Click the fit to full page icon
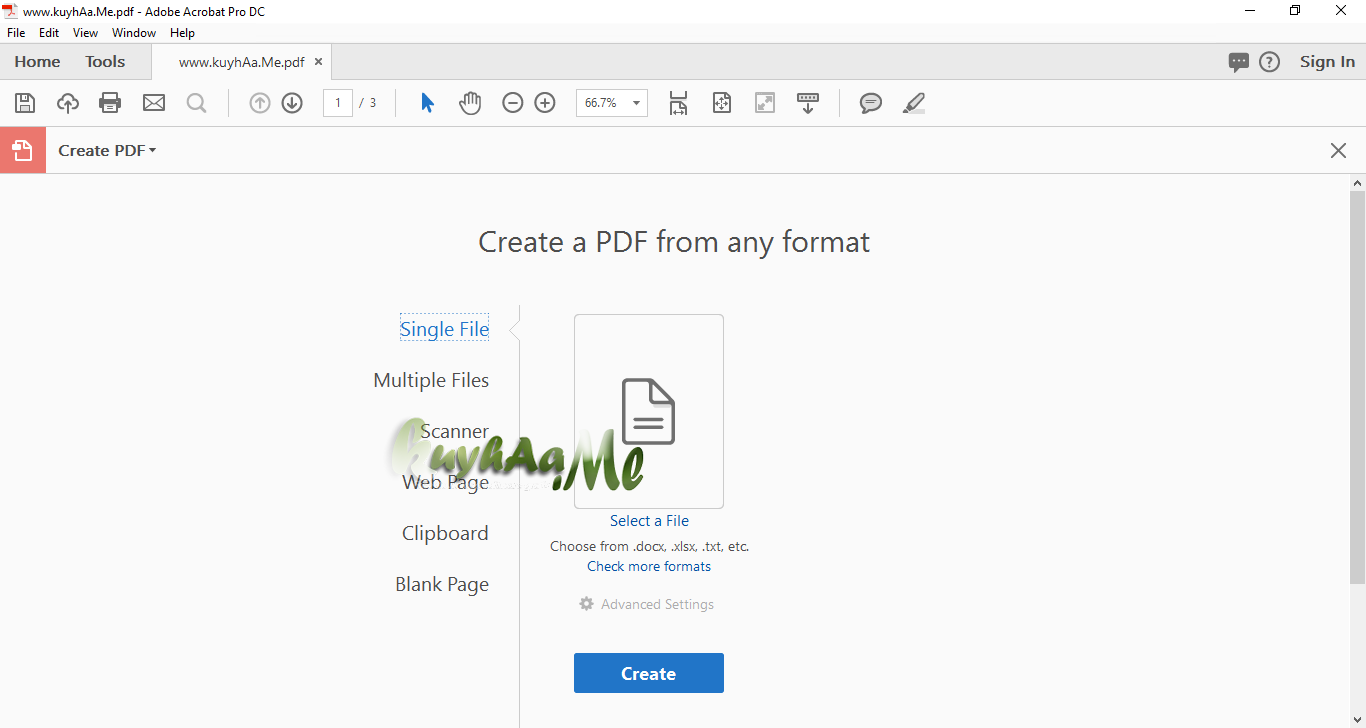Screen dimensions: 1366x728 point(722,103)
